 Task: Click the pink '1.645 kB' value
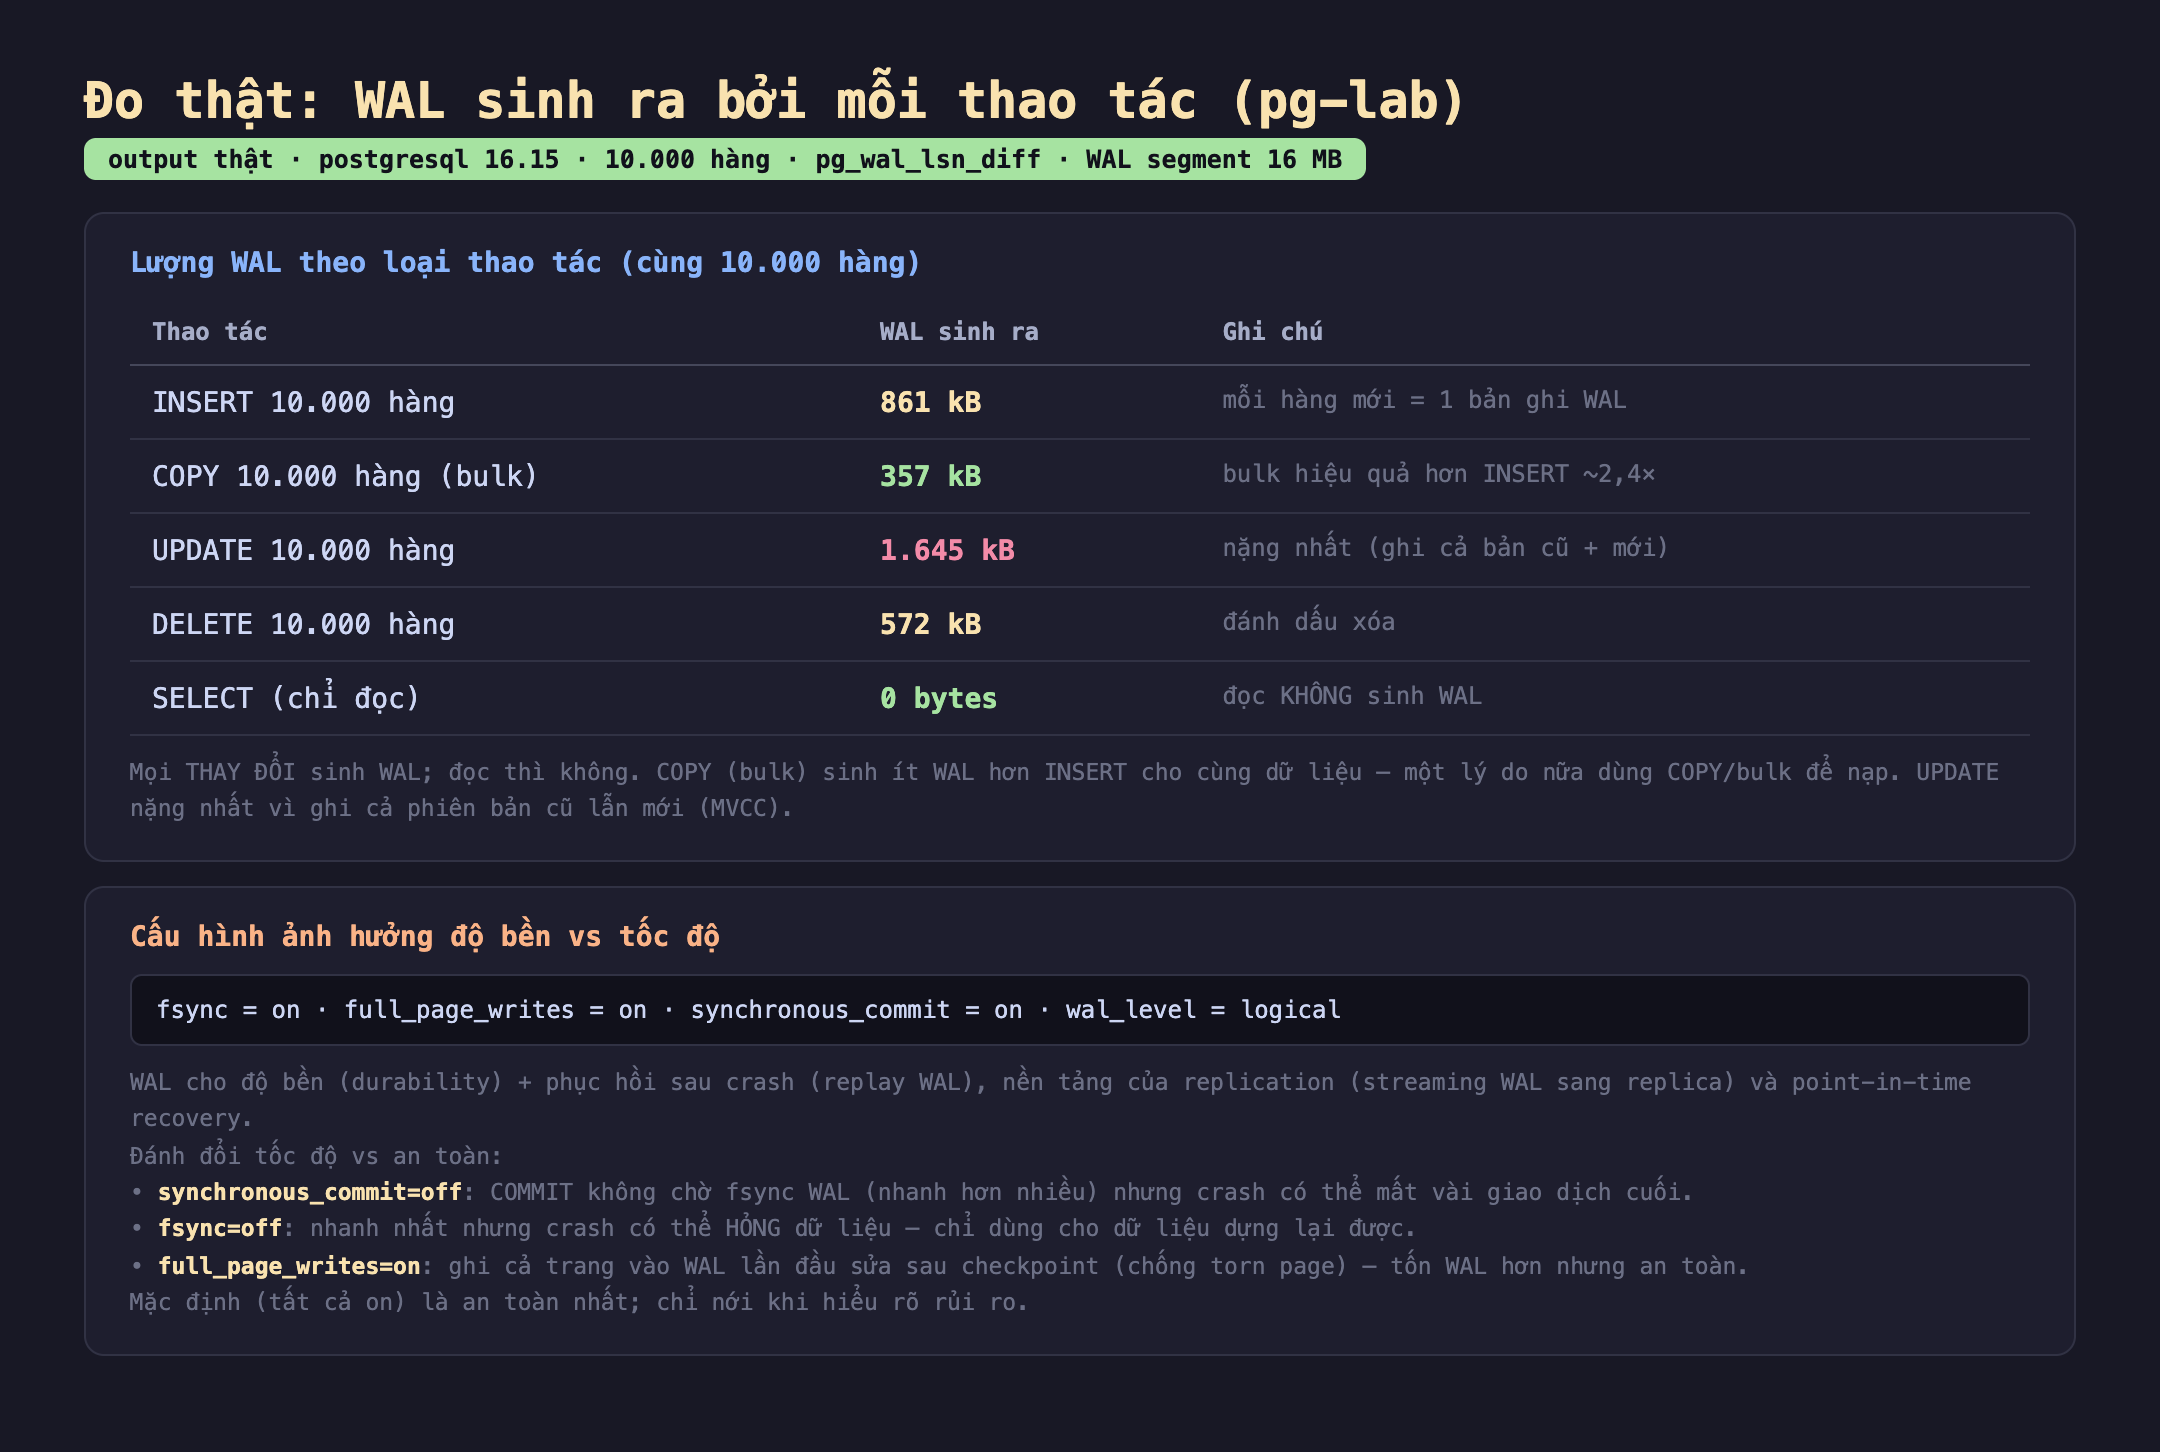947,550
